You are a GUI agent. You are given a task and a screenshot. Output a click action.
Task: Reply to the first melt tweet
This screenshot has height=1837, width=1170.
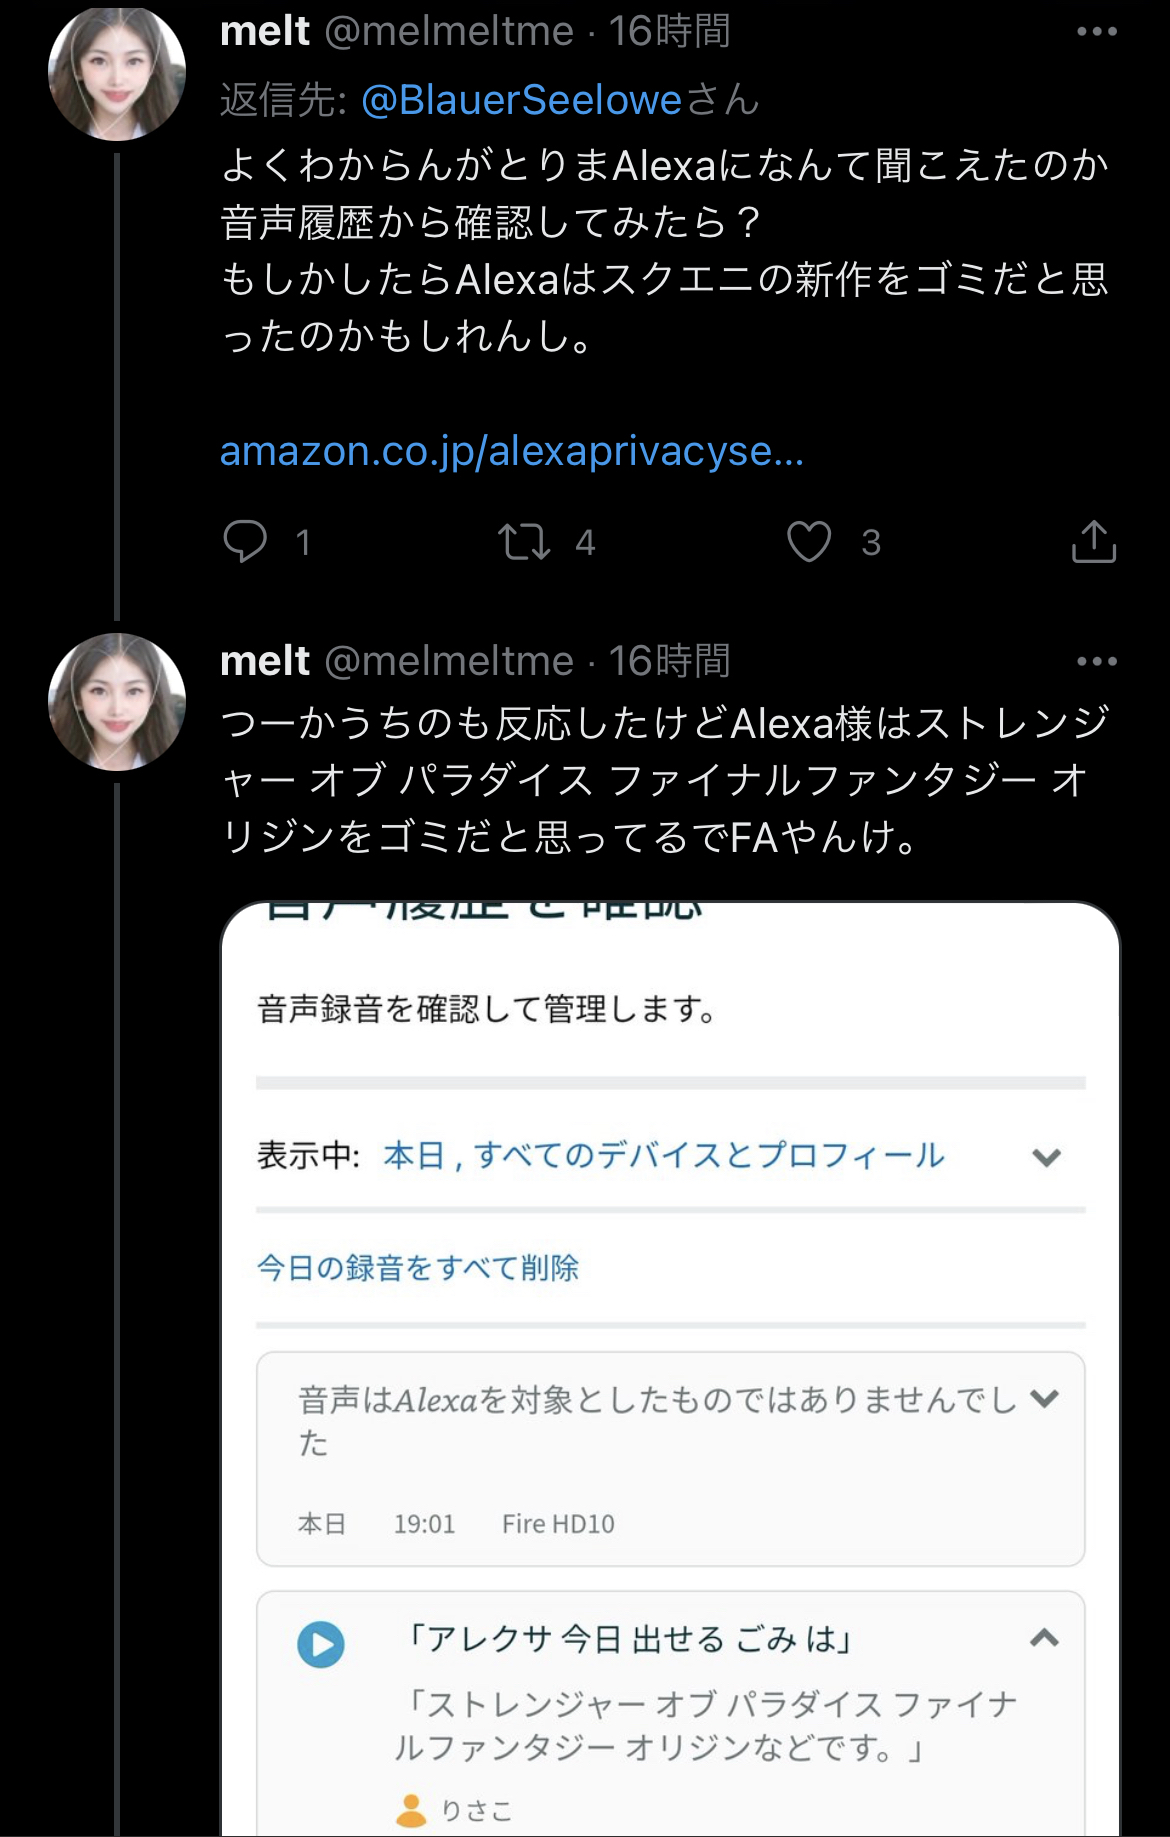(x=245, y=541)
